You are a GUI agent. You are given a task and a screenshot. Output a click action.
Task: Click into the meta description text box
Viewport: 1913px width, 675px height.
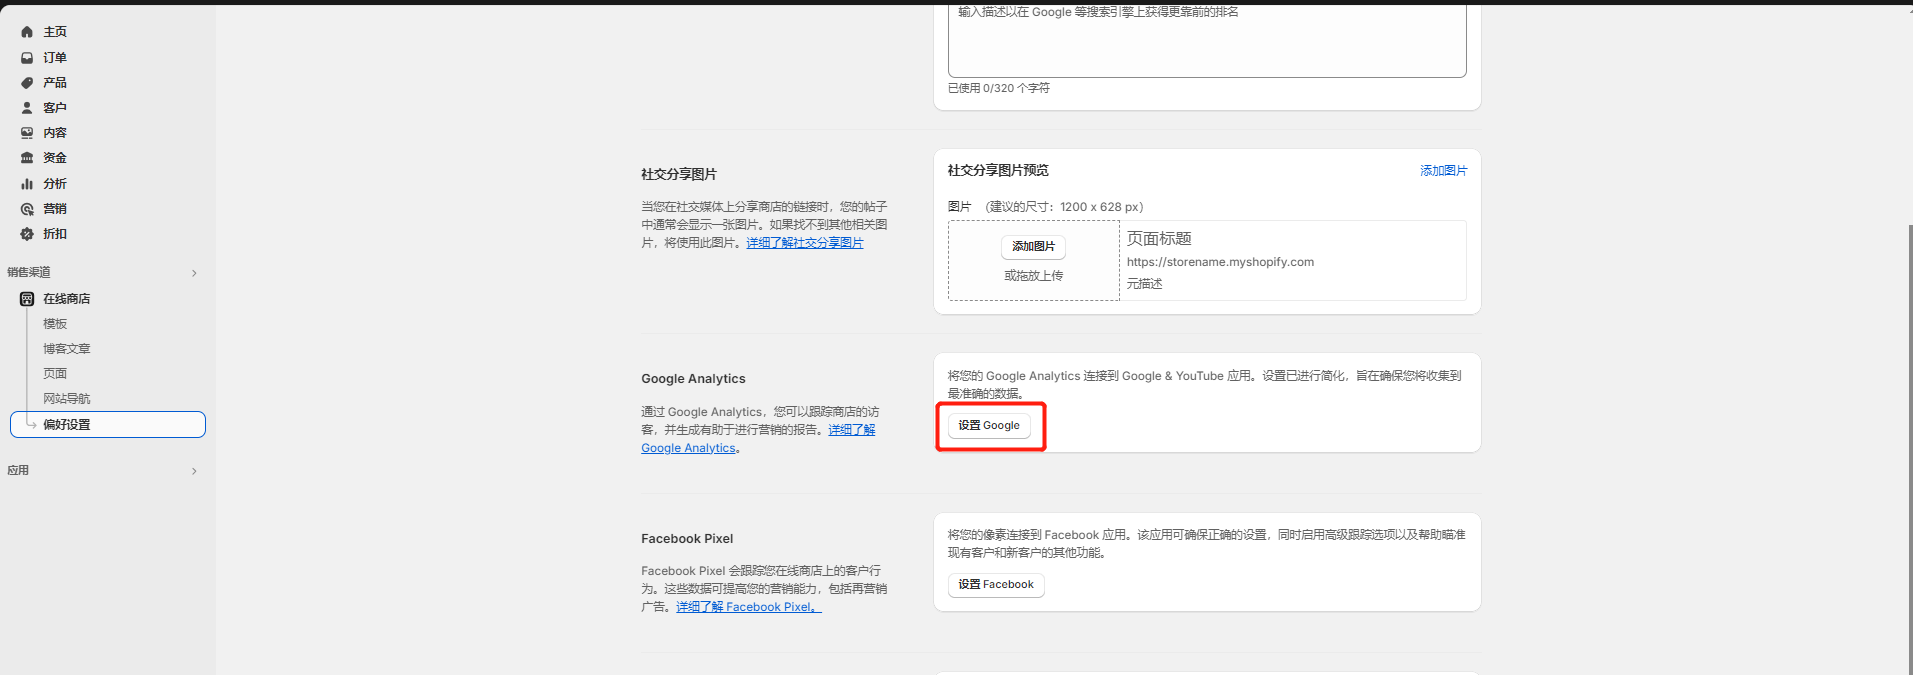(1206, 45)
